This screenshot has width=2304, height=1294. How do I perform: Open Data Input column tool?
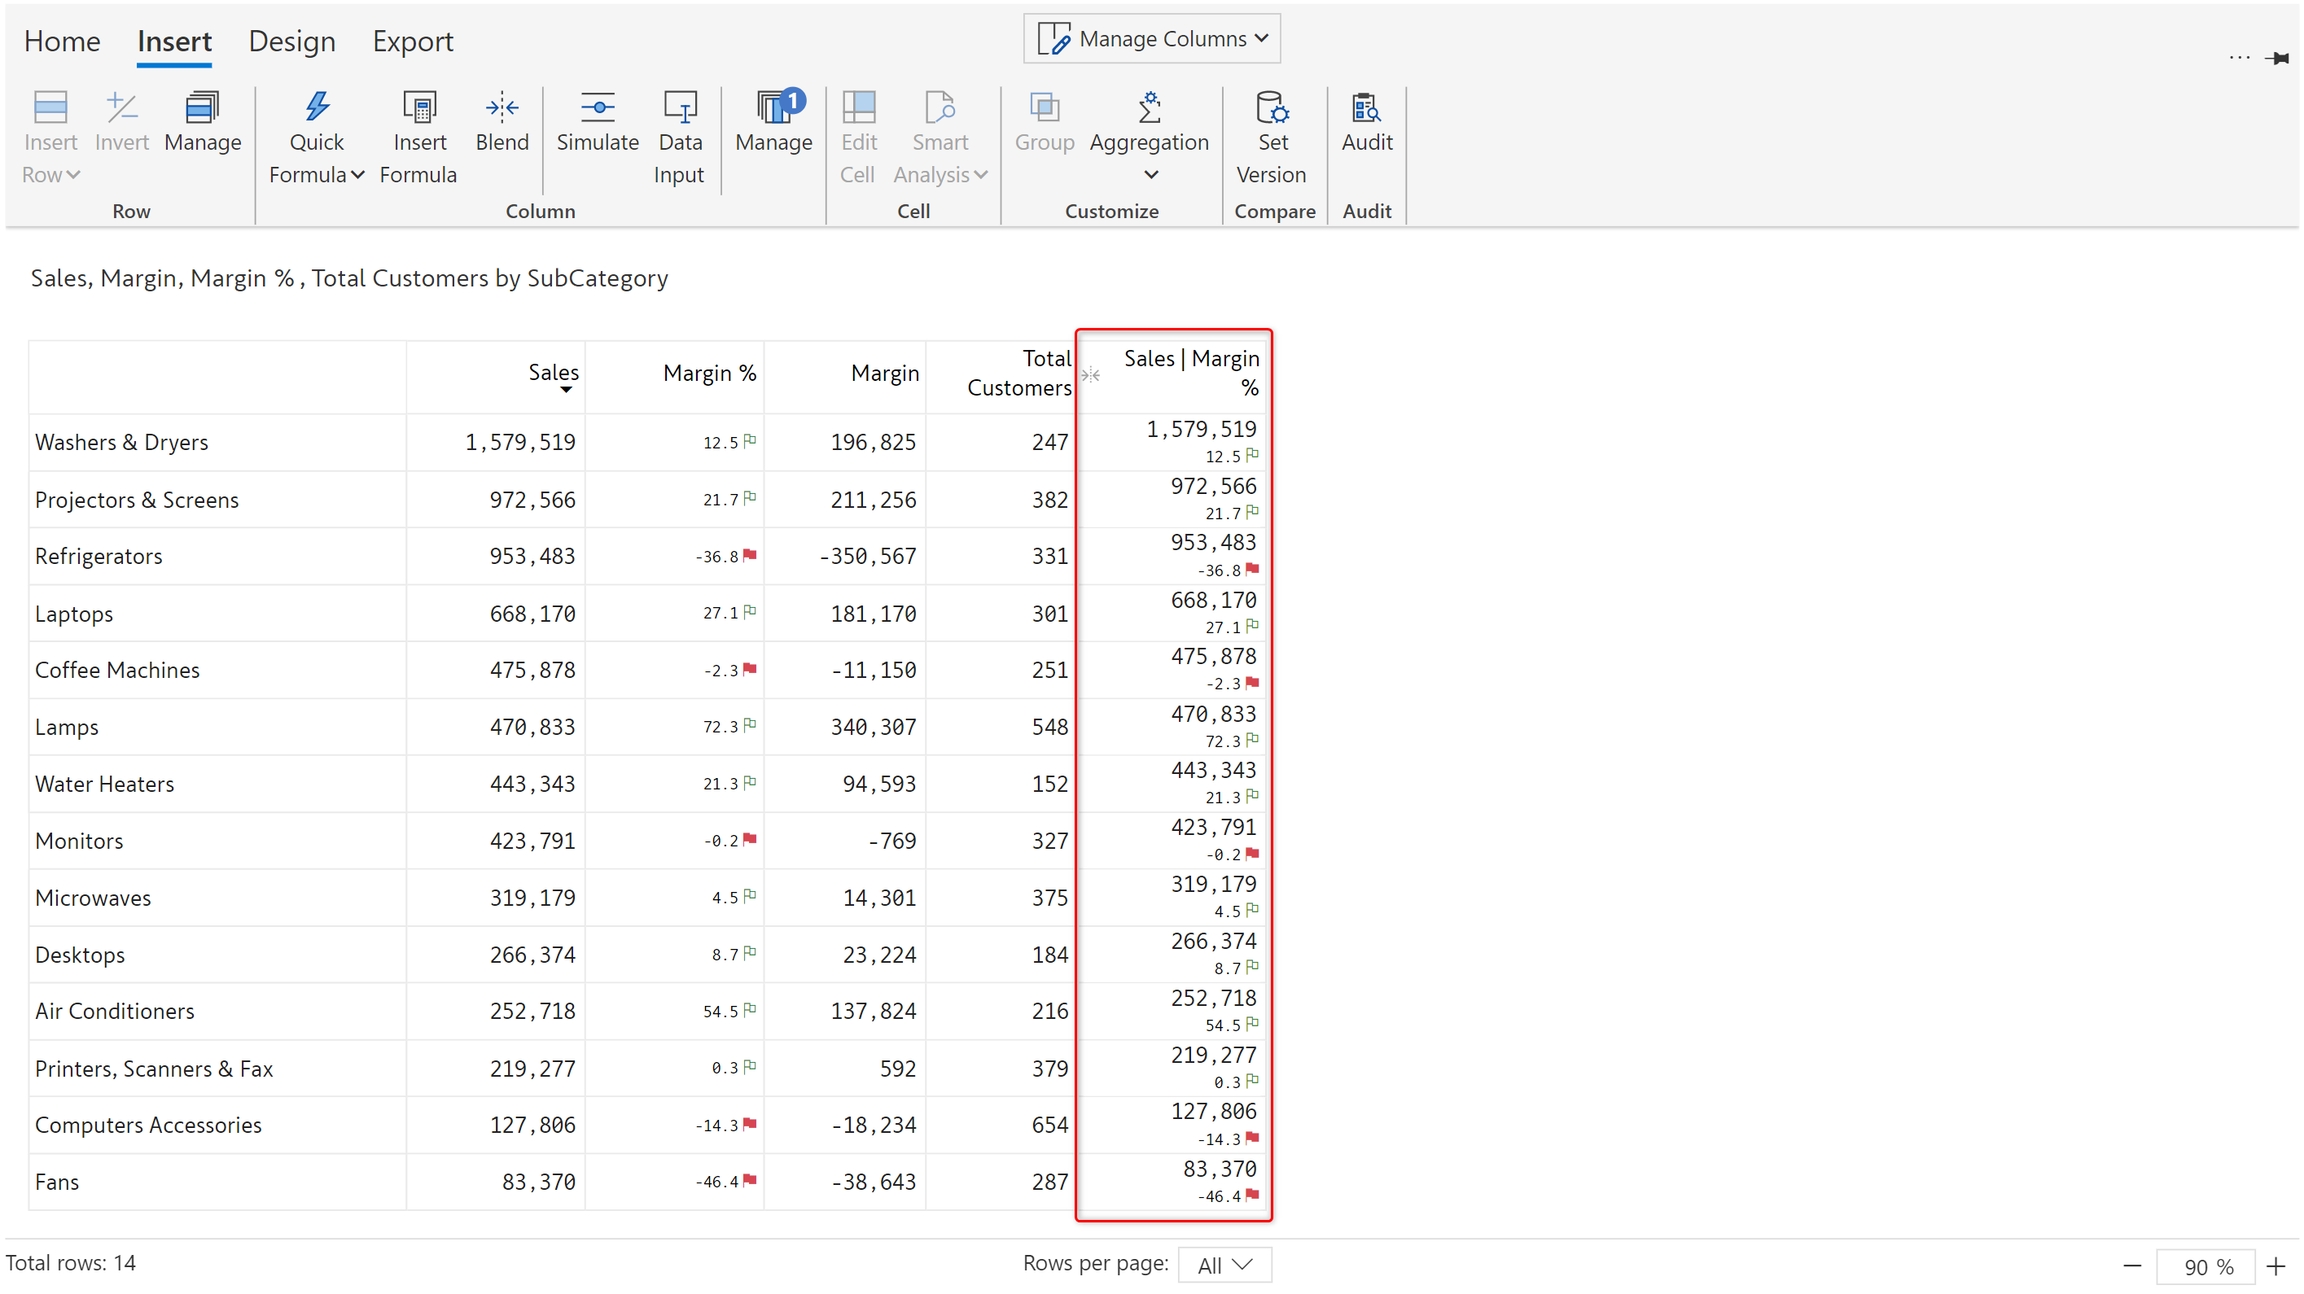(679, 107)
